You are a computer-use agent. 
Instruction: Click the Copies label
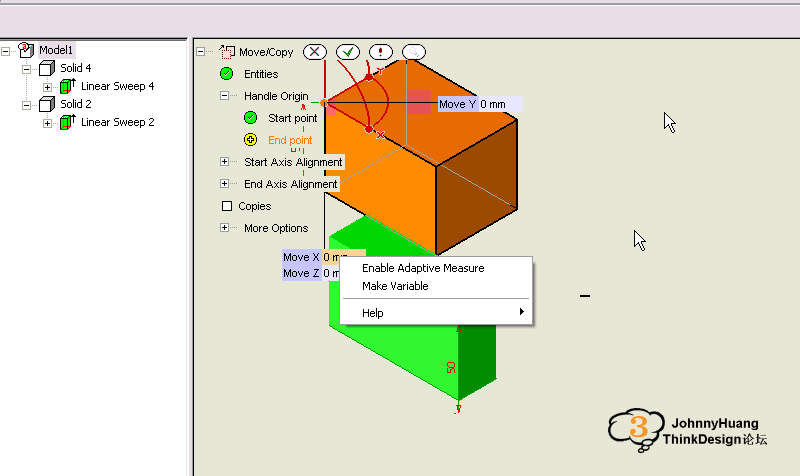pos(255,206)
